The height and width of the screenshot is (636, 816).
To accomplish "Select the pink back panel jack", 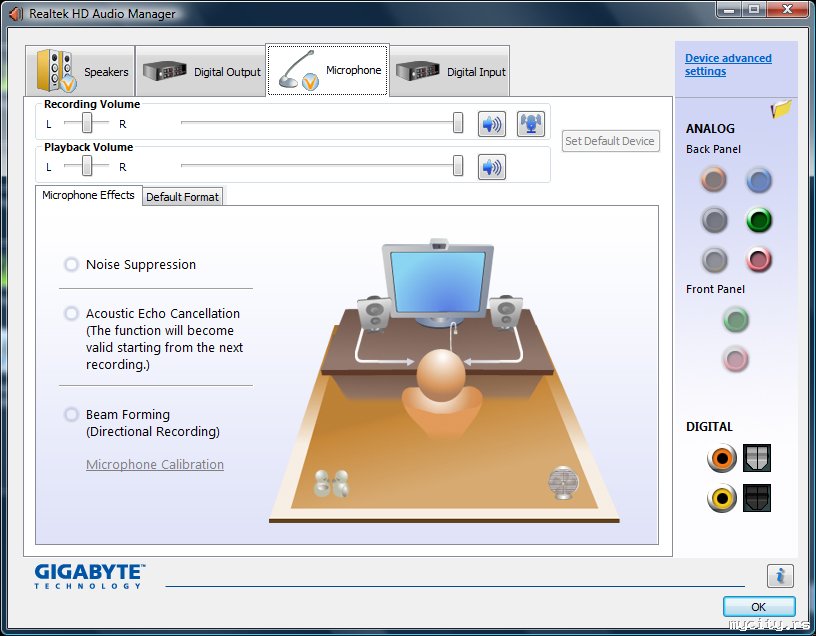I will click(759, 259).
